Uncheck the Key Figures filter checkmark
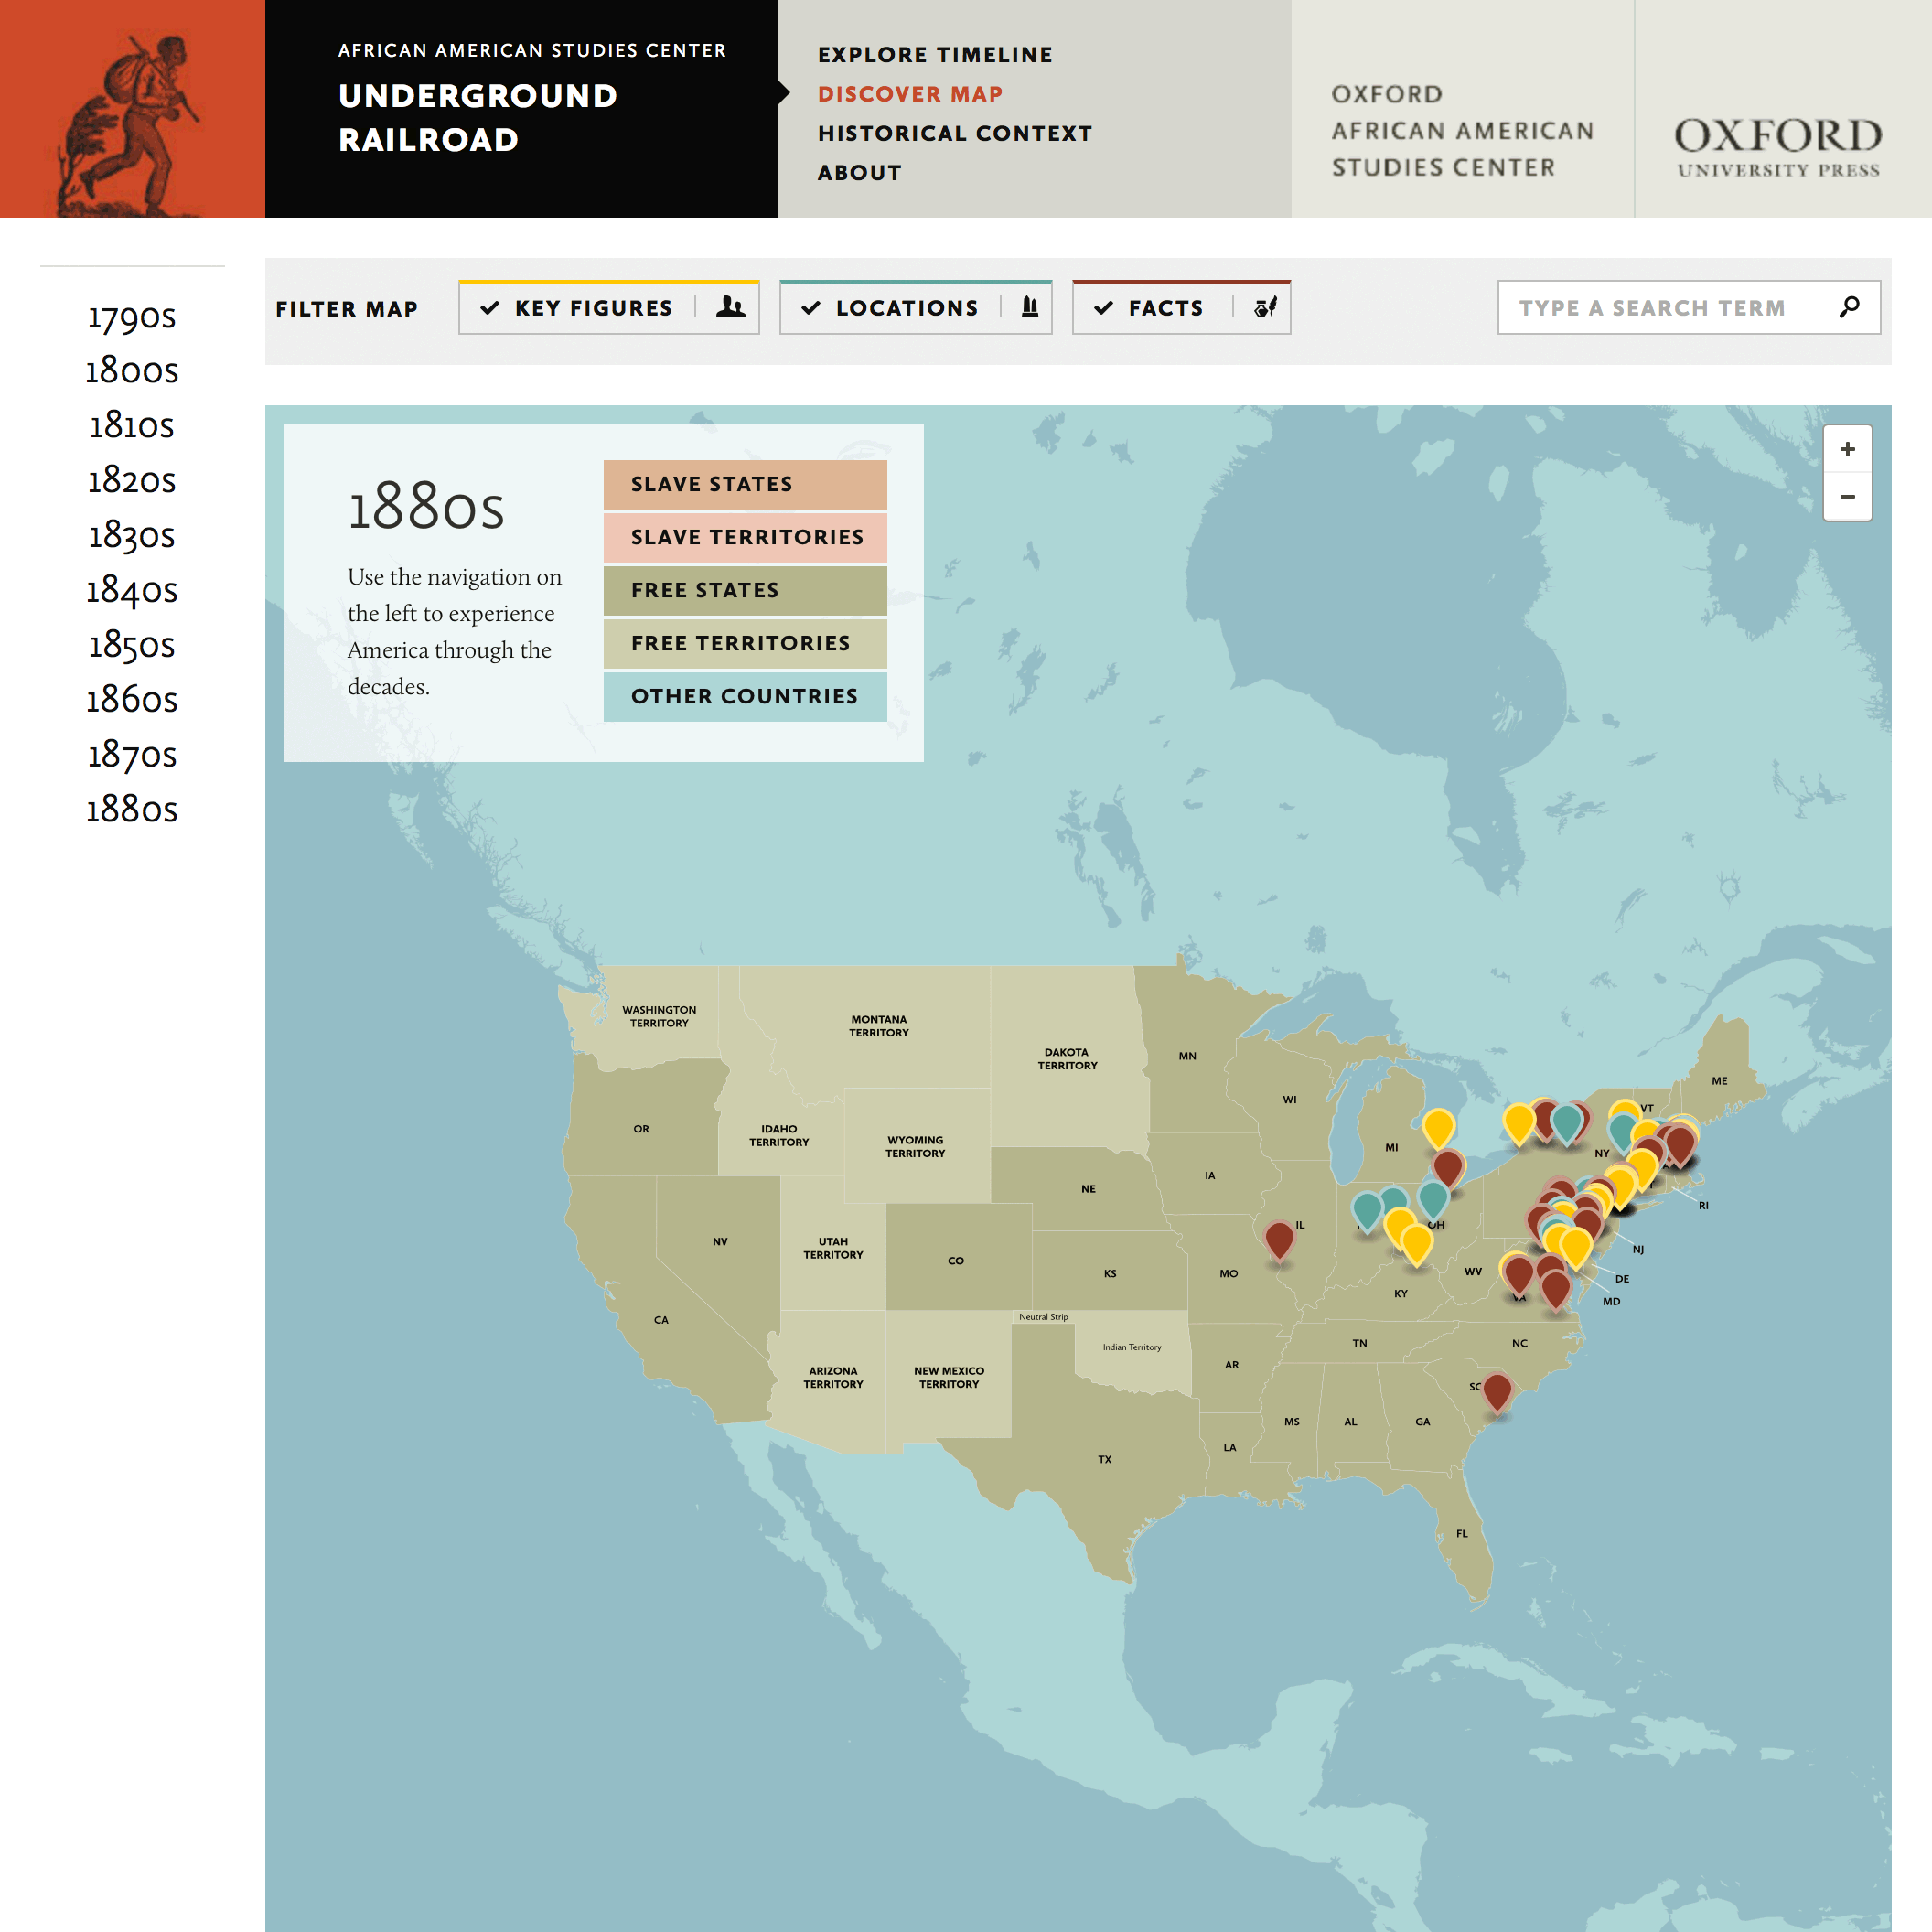Image resolution: width=1932 pixels, height=1932 pixels. coord(489,308)
